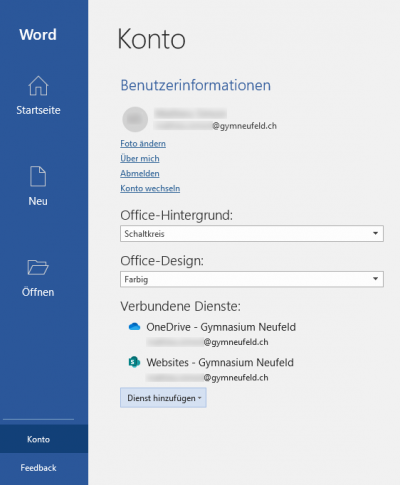Image resolution: width=400 pixels, height=485 pixels.
Task: Click the Farbig design combo box
Action: [x=252, y=279]
